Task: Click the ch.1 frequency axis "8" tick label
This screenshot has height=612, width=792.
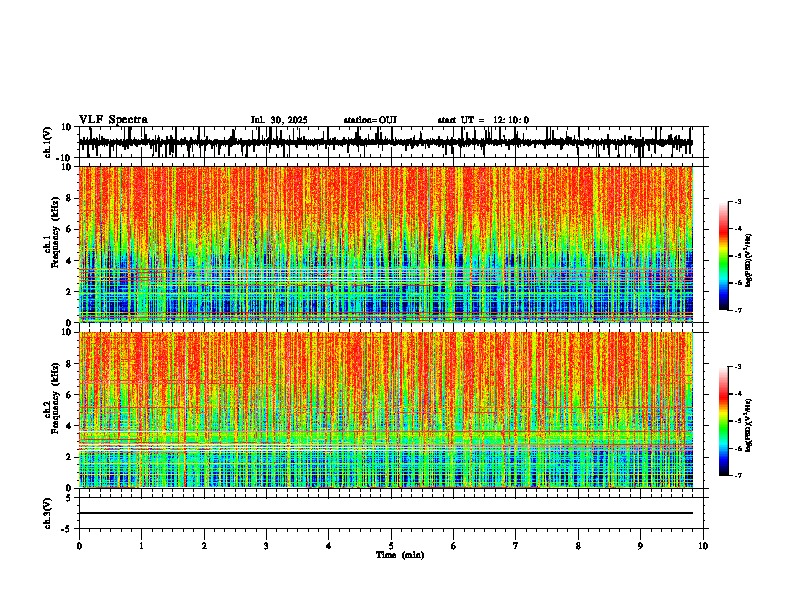Action: [70, 198]
